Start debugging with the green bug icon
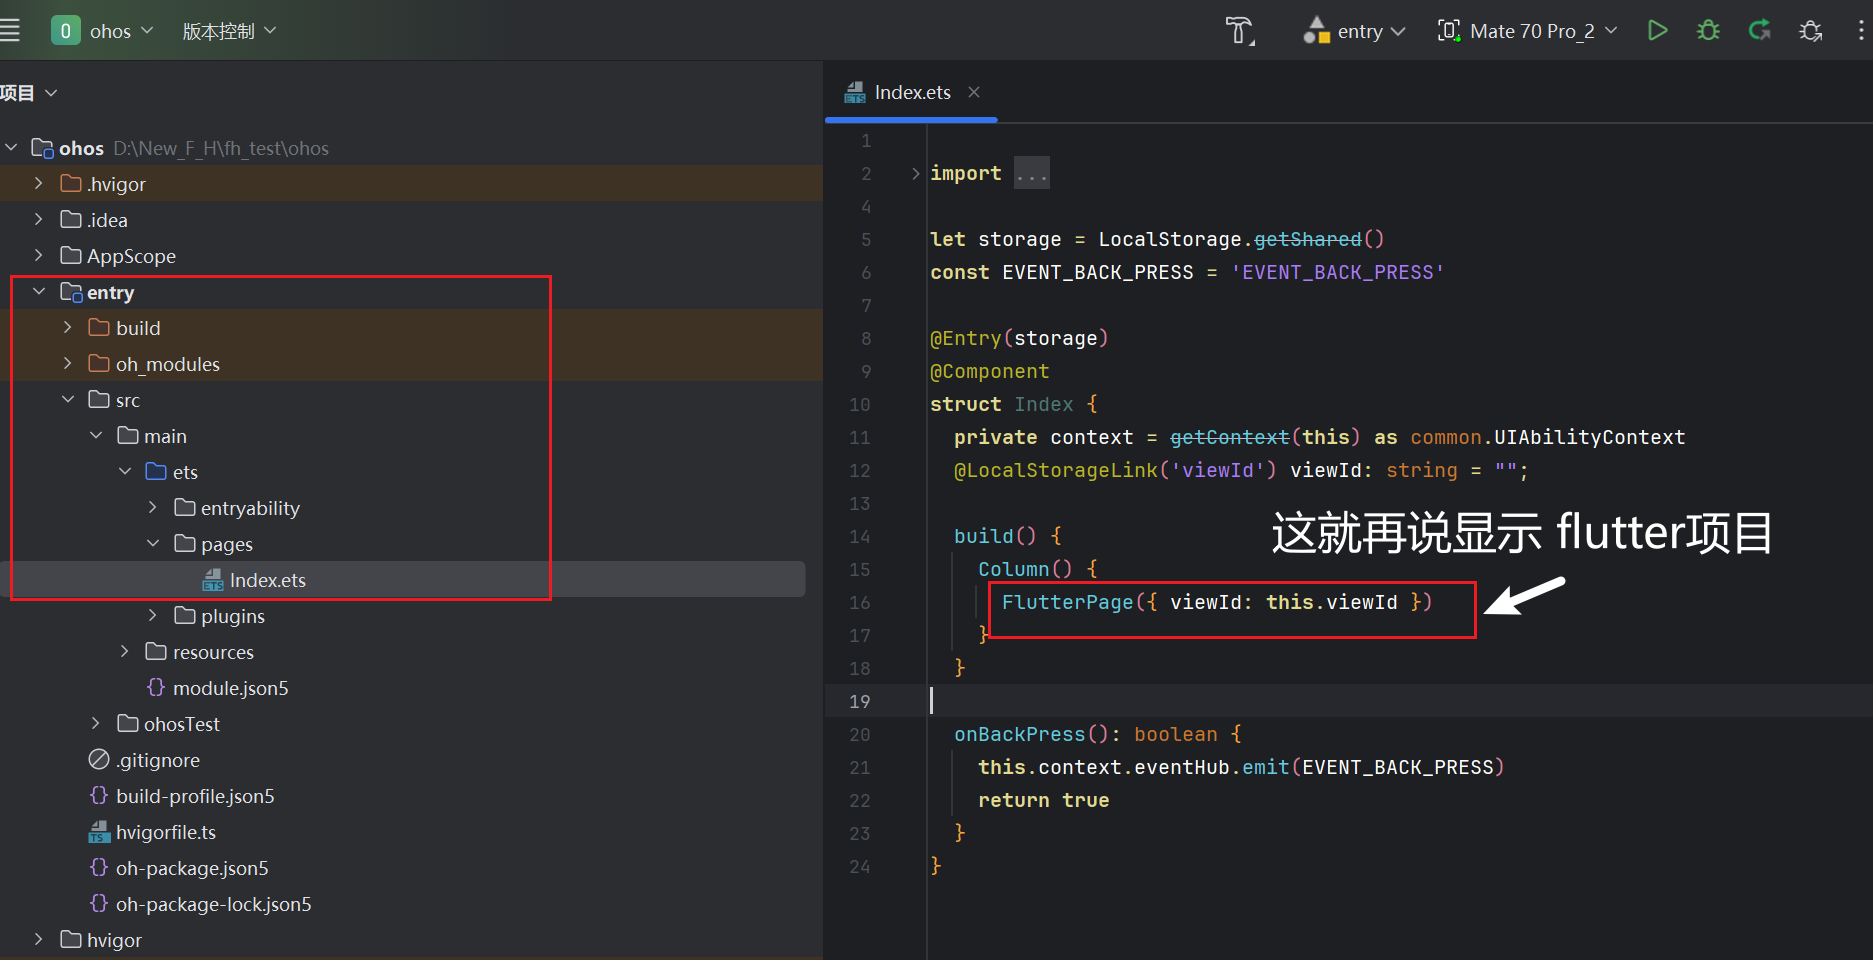The image size is (1873, 960). [1708, 31]
